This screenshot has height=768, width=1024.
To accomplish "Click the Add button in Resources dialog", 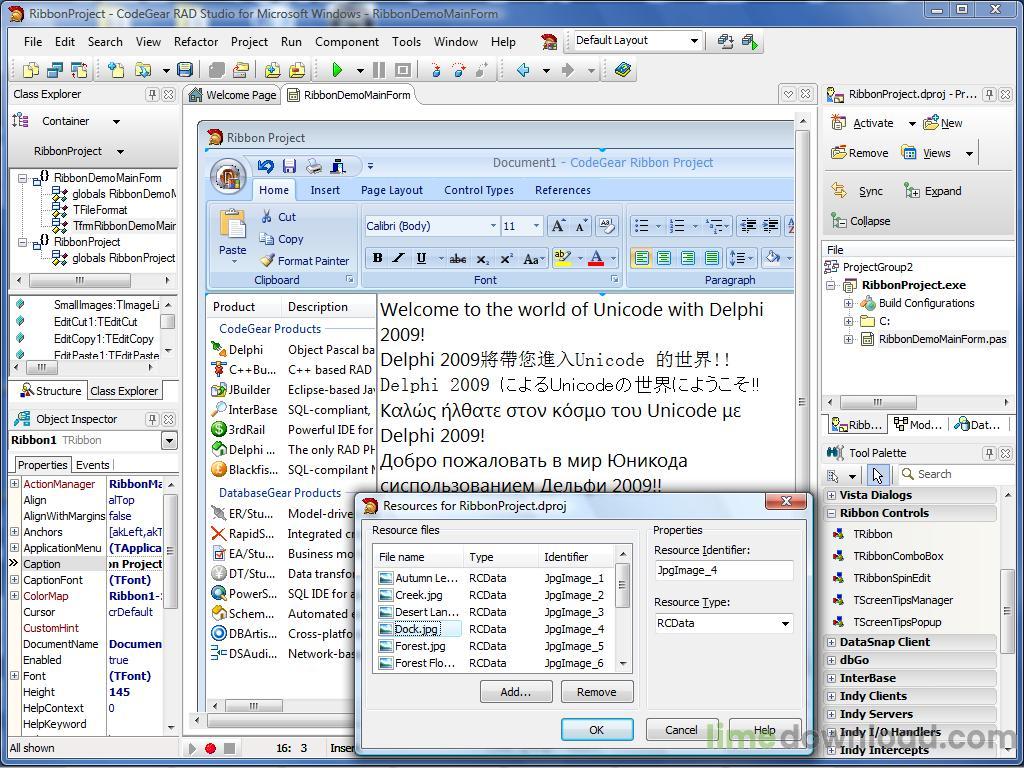I will pos(516,691).
